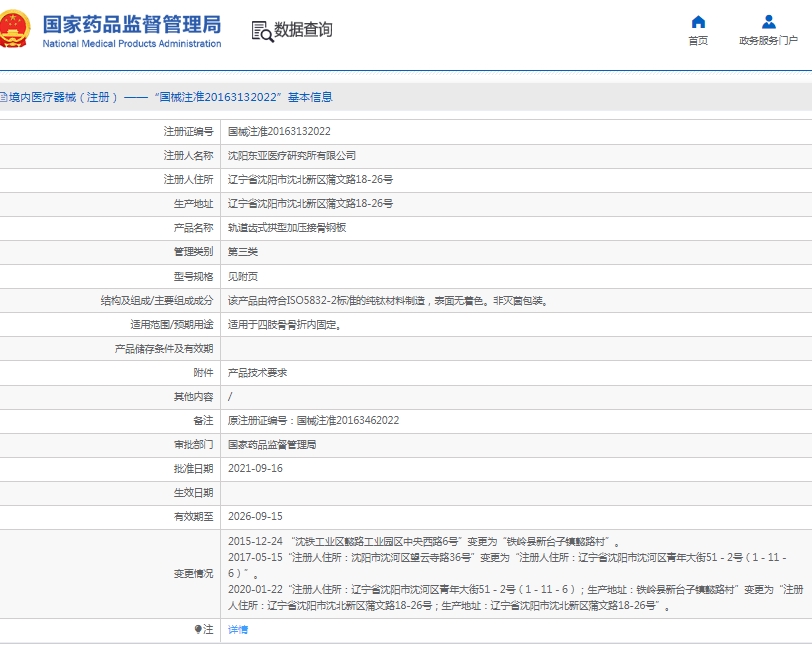The height and width of the screenshot is (648, 812).
Task: Click 第三类 management category value
Action: 243,252
